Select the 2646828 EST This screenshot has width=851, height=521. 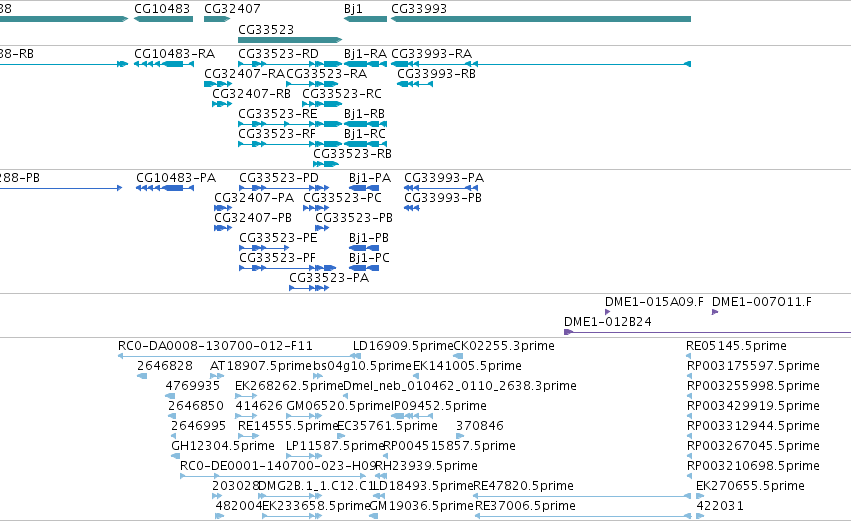click(x=142, y=377)
